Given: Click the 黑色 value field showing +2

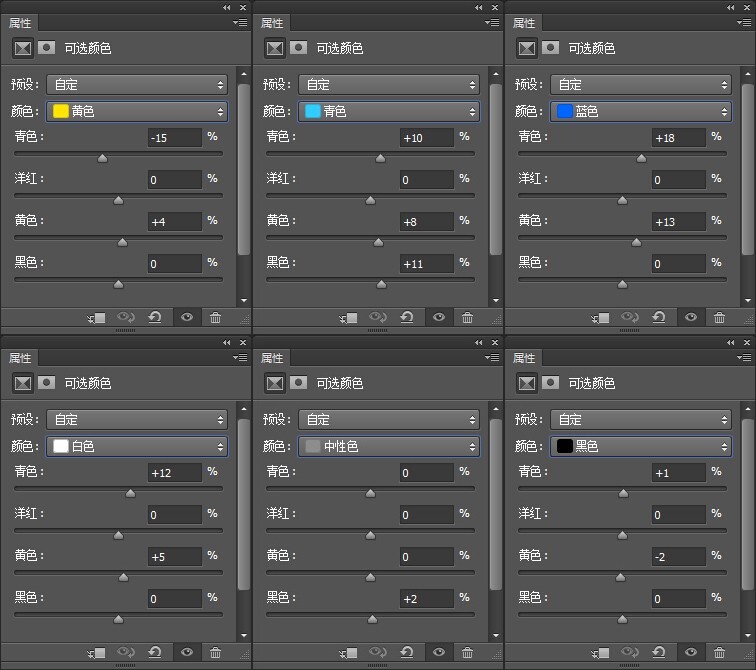Looking at the screenshot, I should click(427, 599).
